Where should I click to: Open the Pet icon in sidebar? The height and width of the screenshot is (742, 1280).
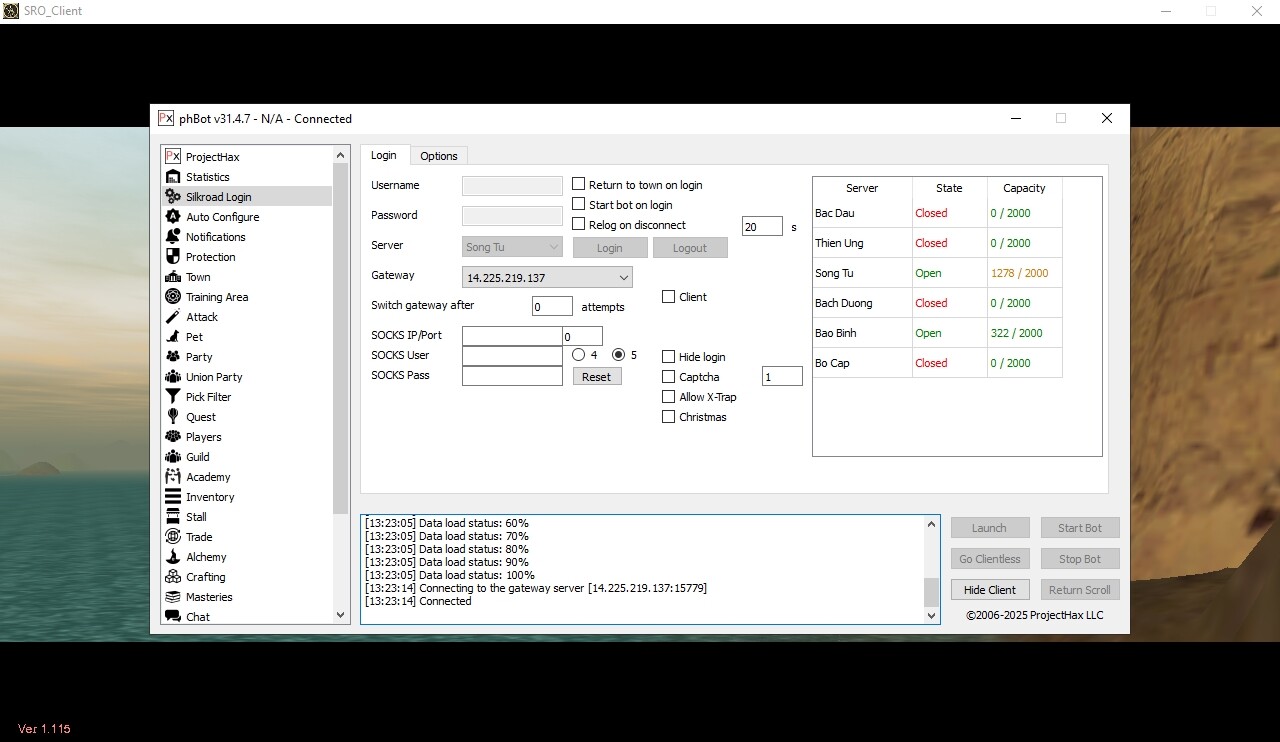tap(173, 337)
